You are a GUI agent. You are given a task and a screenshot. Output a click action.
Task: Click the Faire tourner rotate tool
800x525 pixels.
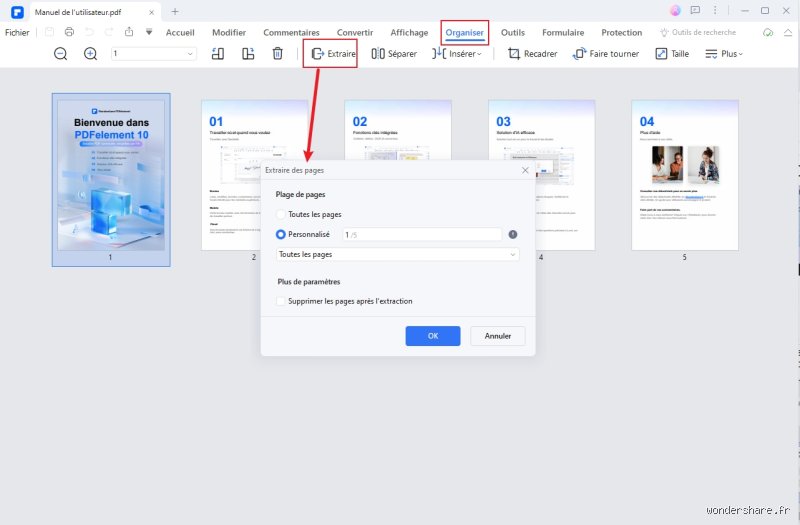tap(606, 54)
